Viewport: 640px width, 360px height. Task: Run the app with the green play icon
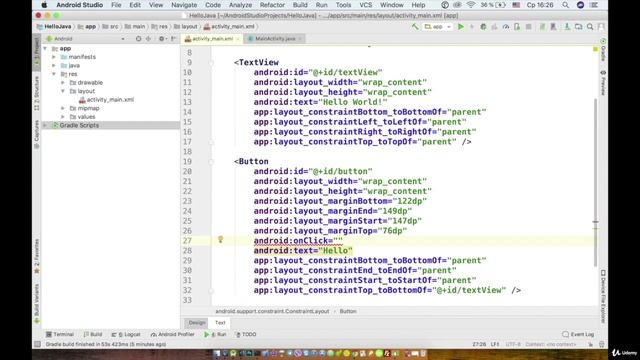[461, 27]
